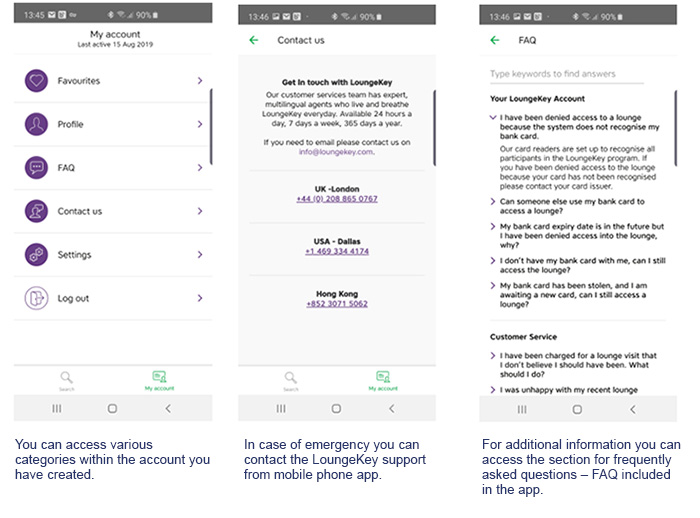
Task: Open My account tab in middle phone
Action: [x=382, y=381]
